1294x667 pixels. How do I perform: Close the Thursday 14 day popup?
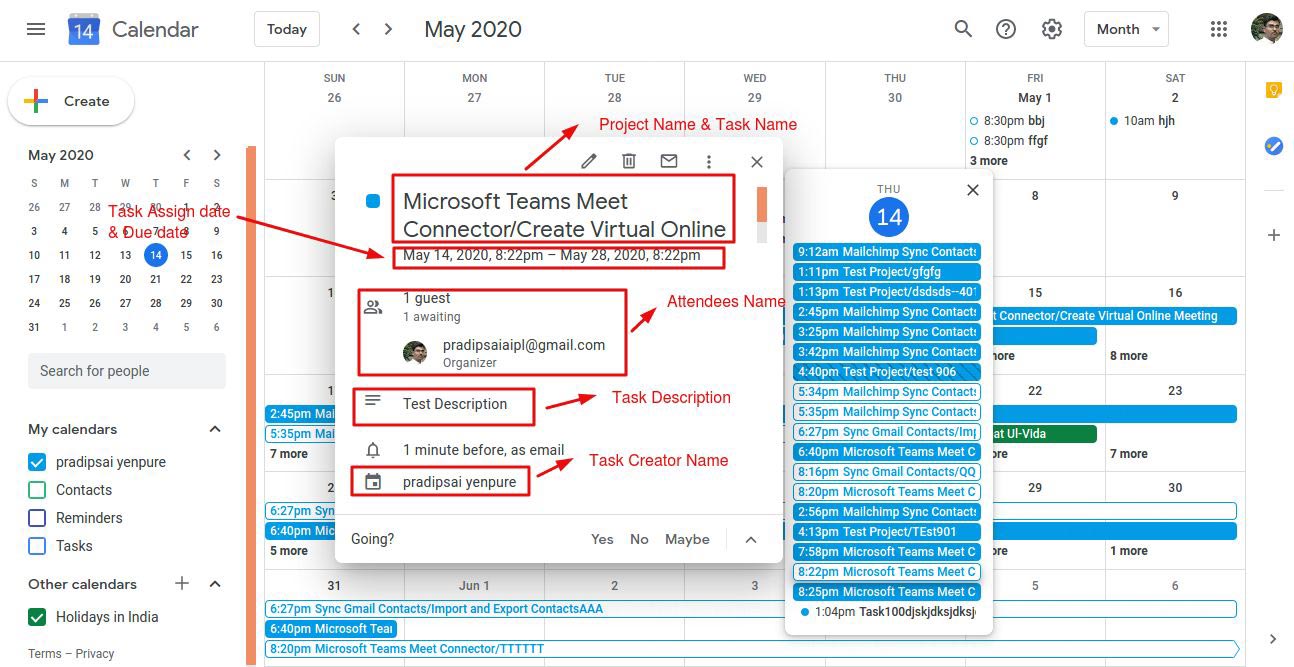point(973,190)
